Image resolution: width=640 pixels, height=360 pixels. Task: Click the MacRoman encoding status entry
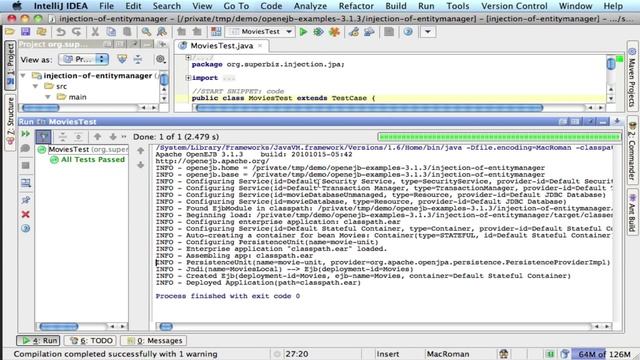[x=448, y=354]
